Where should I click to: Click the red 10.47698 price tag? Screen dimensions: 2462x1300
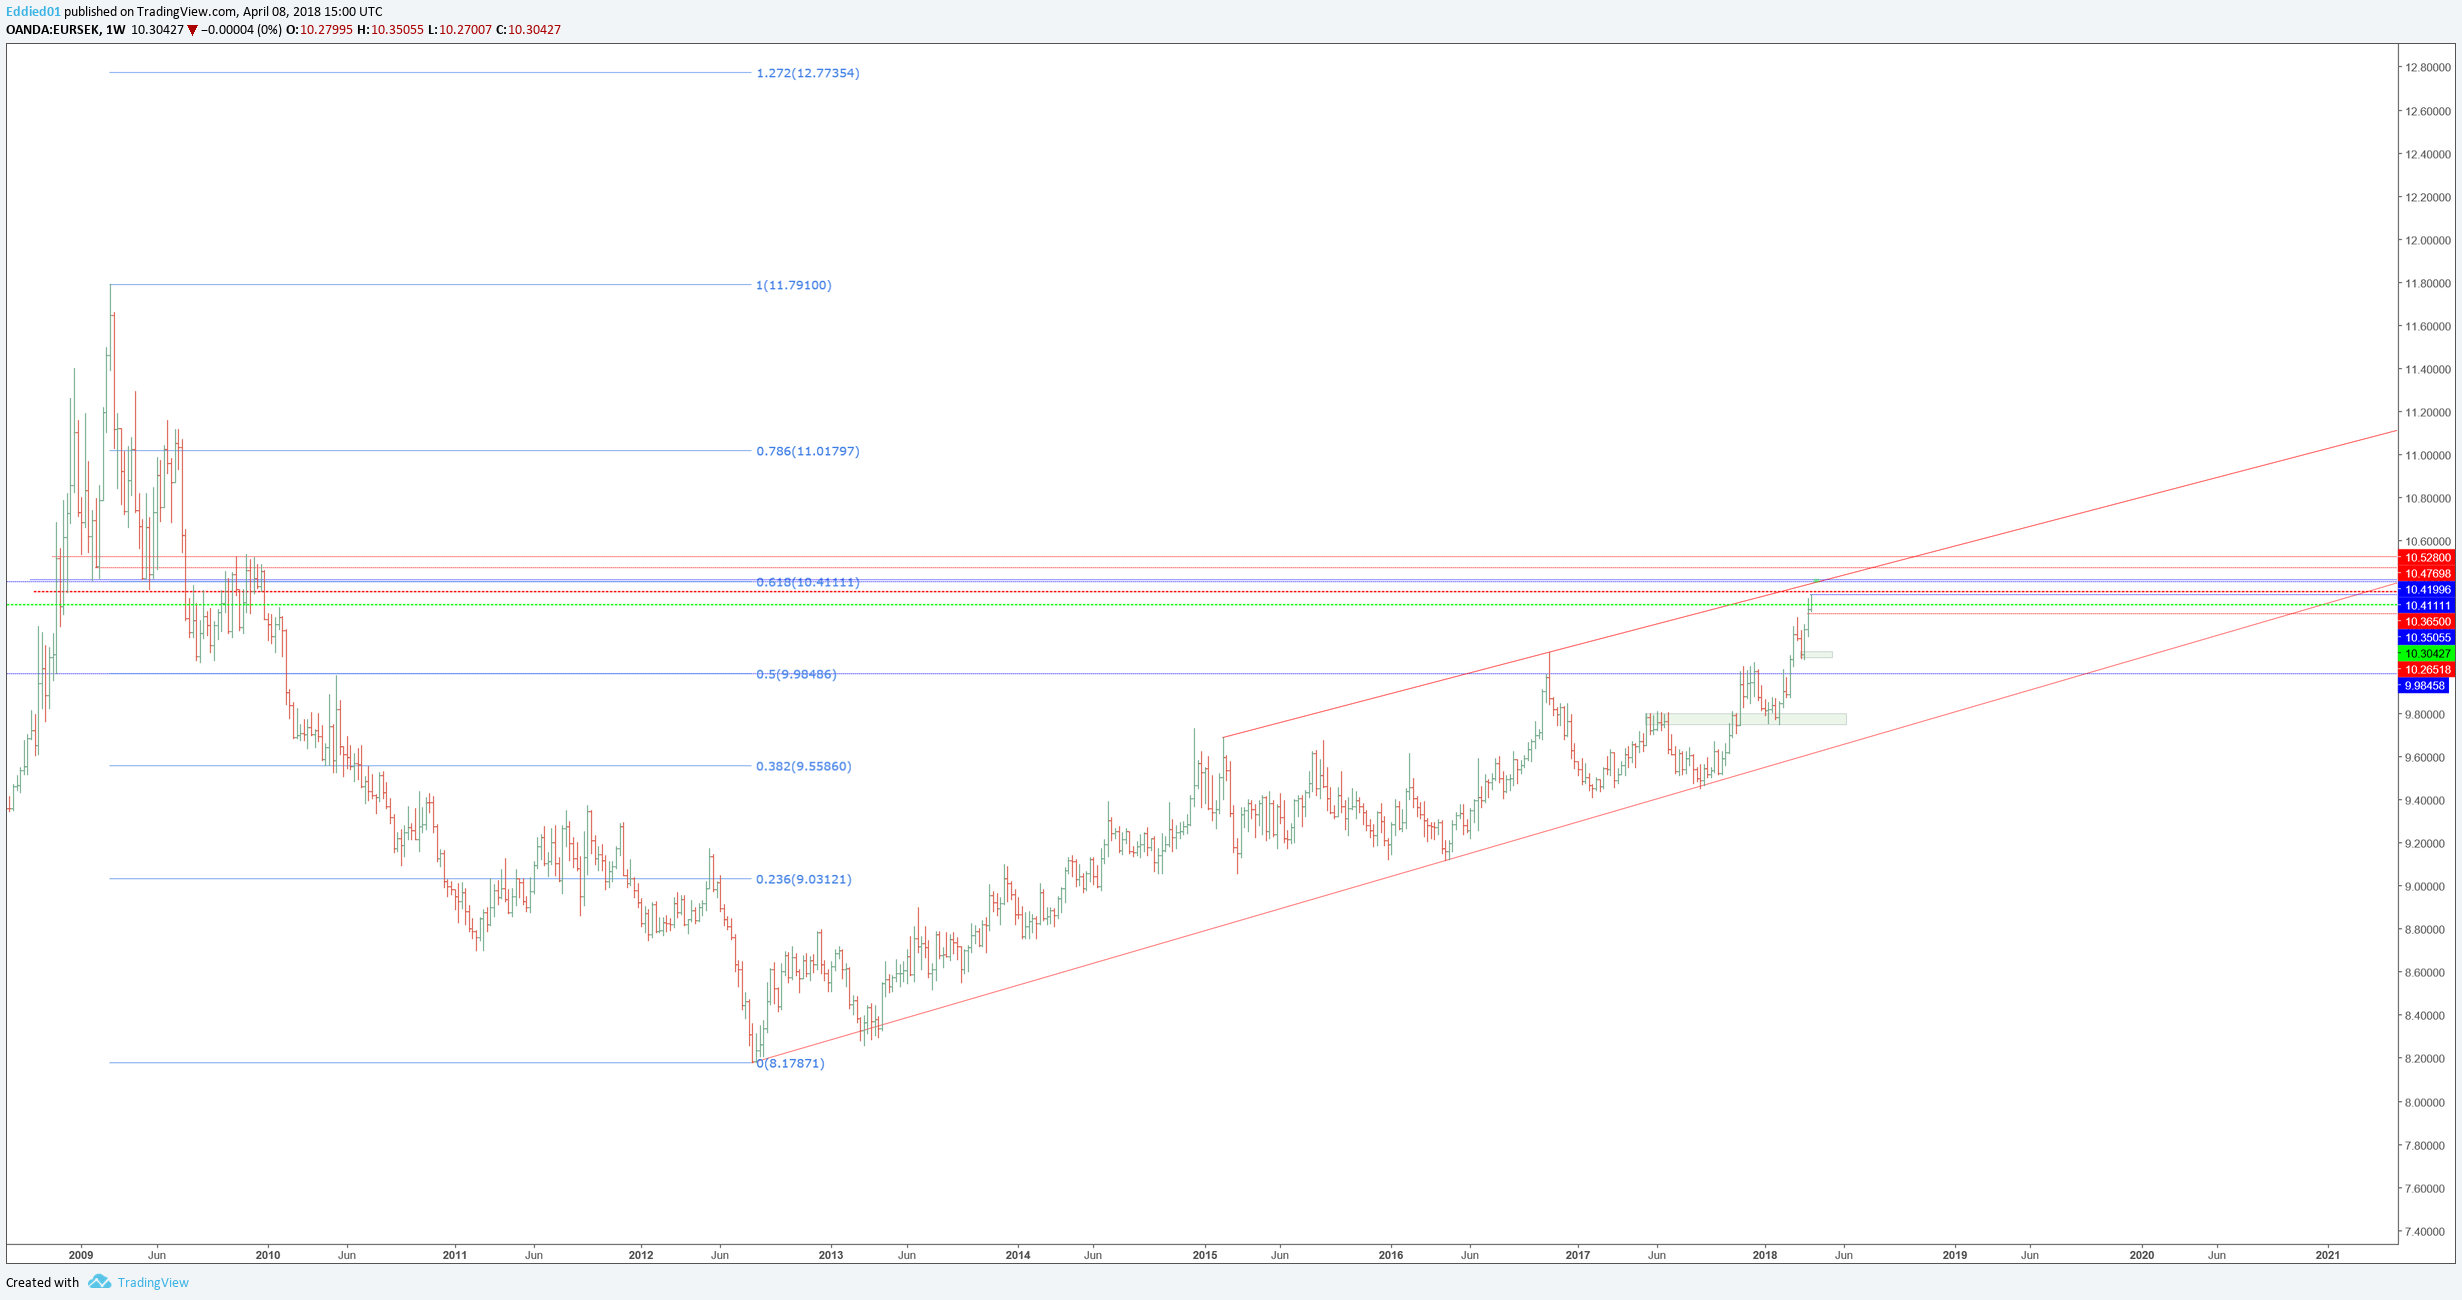click(2427, 574)
